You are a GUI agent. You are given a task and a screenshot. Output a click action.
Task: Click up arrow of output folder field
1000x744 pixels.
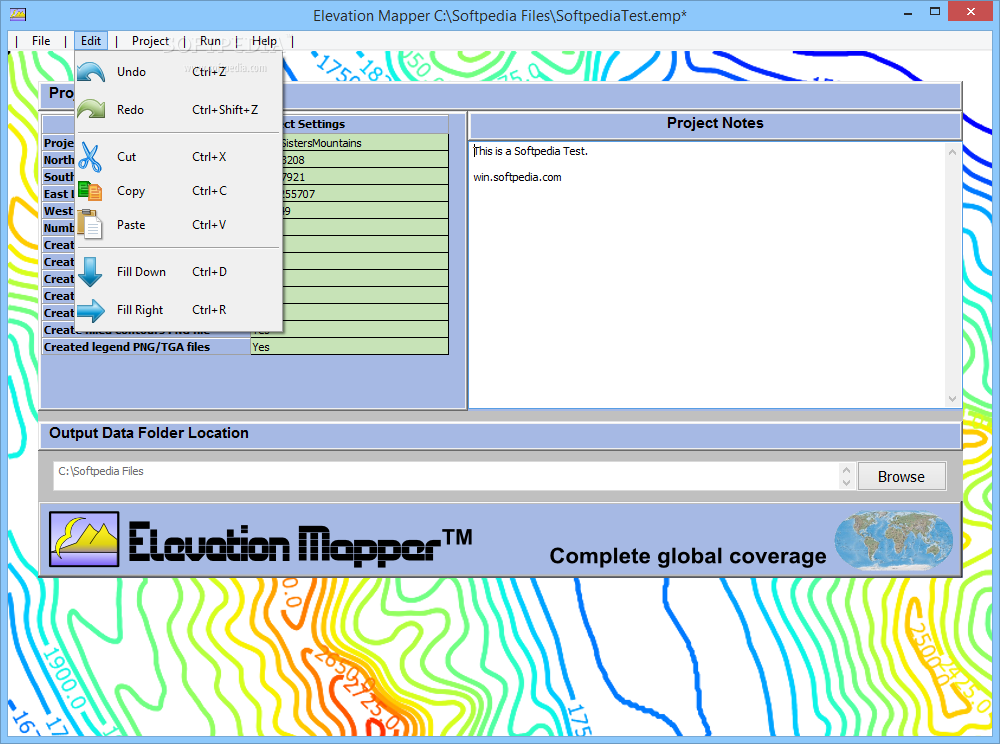point(846,470)
